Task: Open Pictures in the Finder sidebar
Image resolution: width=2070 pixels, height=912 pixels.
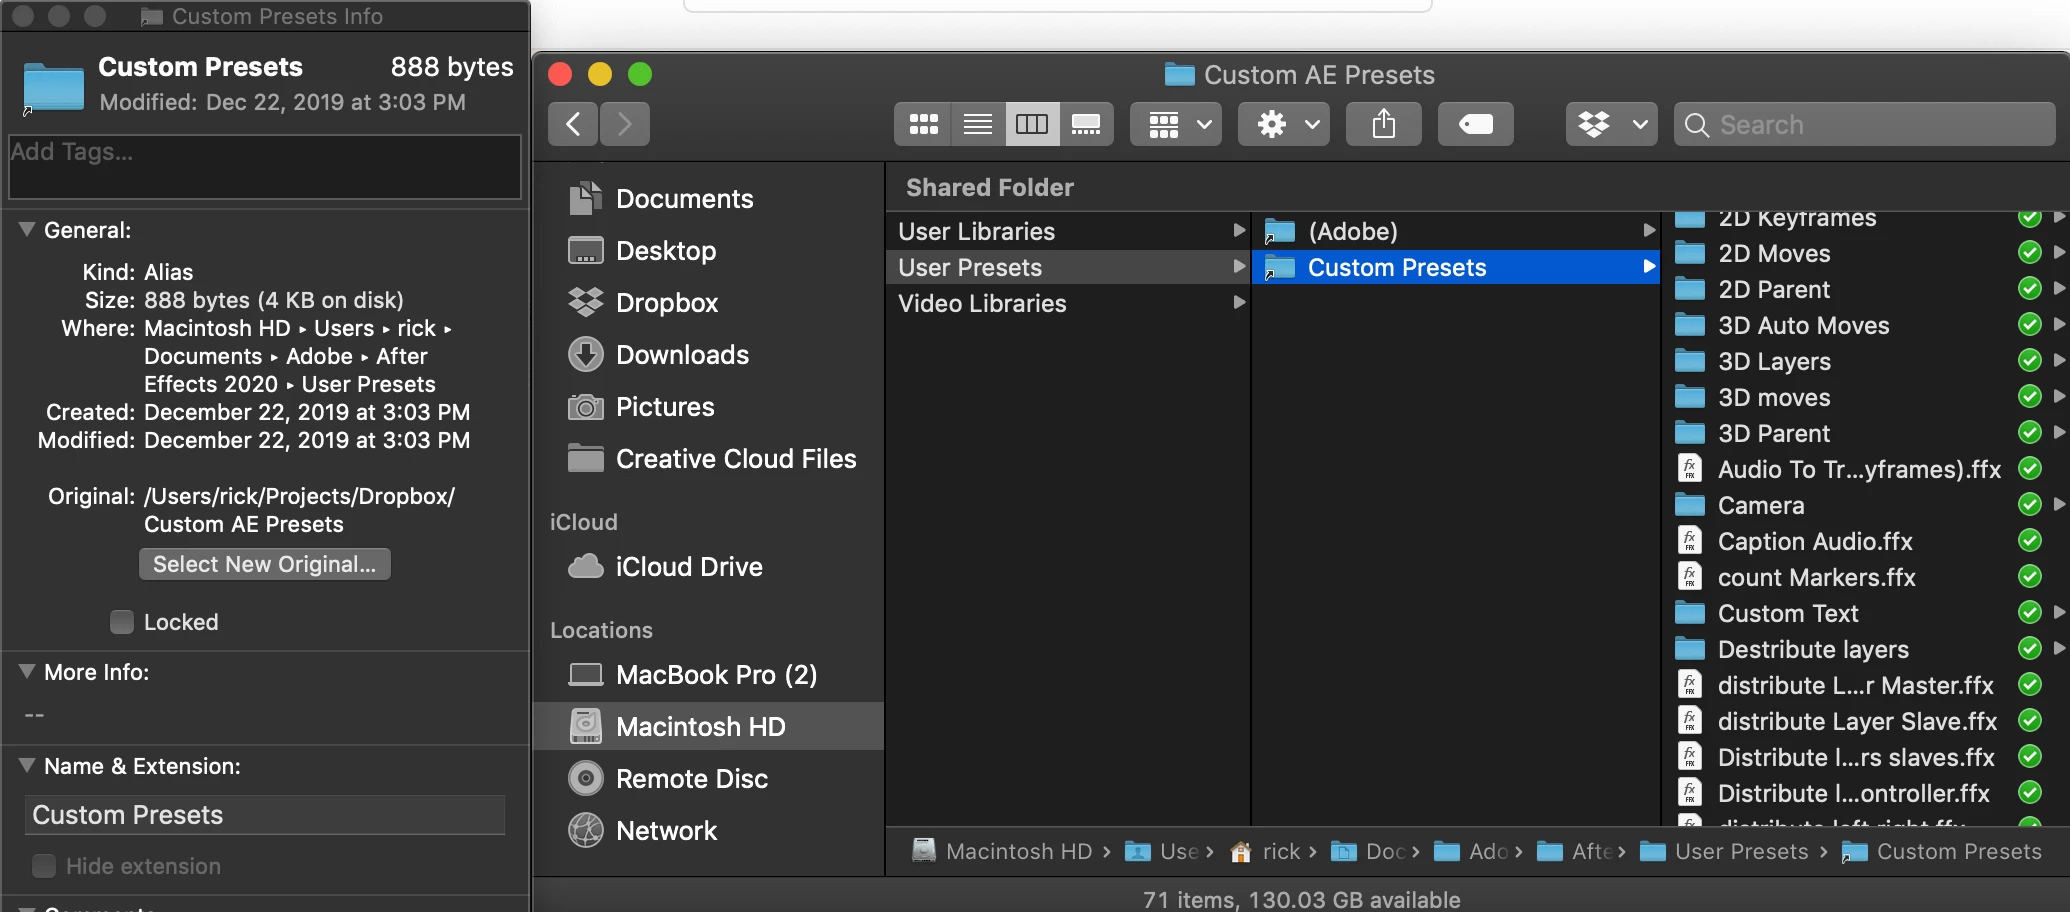Action: click(x=708, y=406)
